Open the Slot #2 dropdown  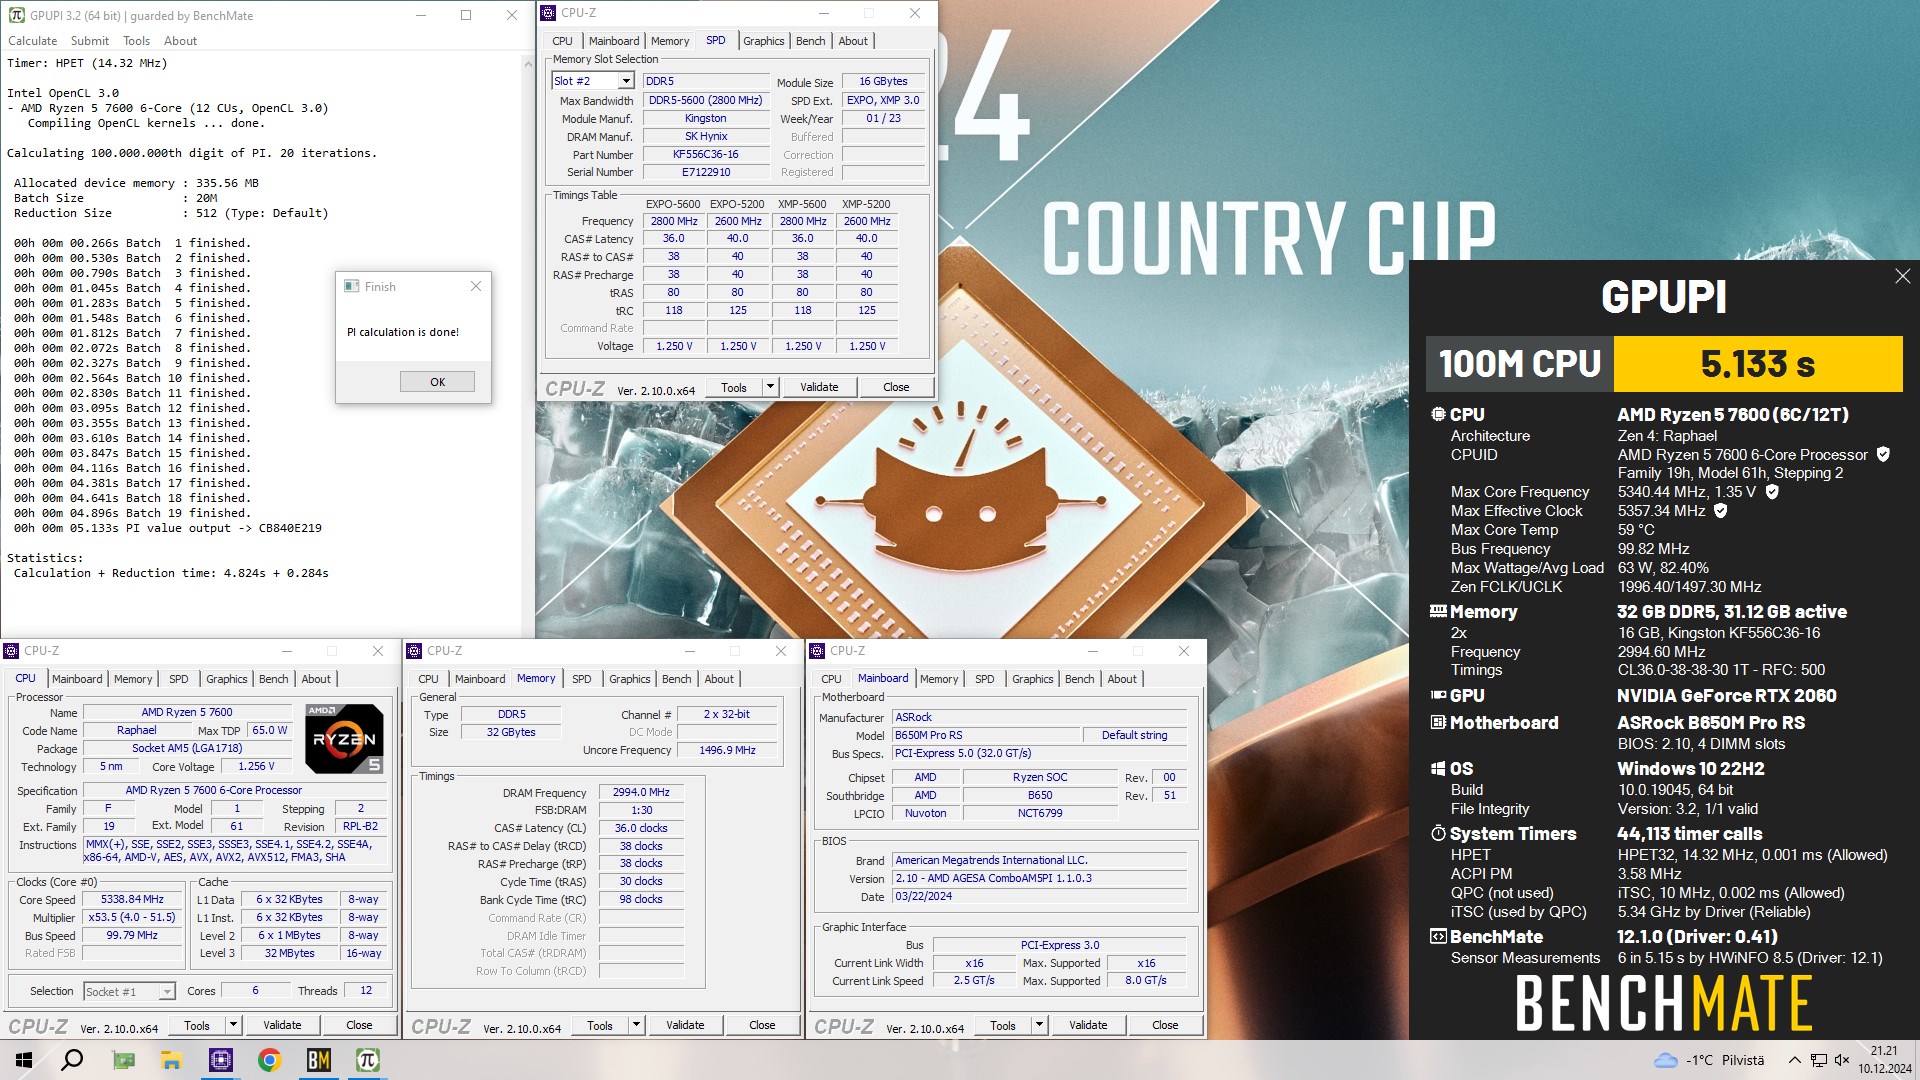[x=626, y=81]
